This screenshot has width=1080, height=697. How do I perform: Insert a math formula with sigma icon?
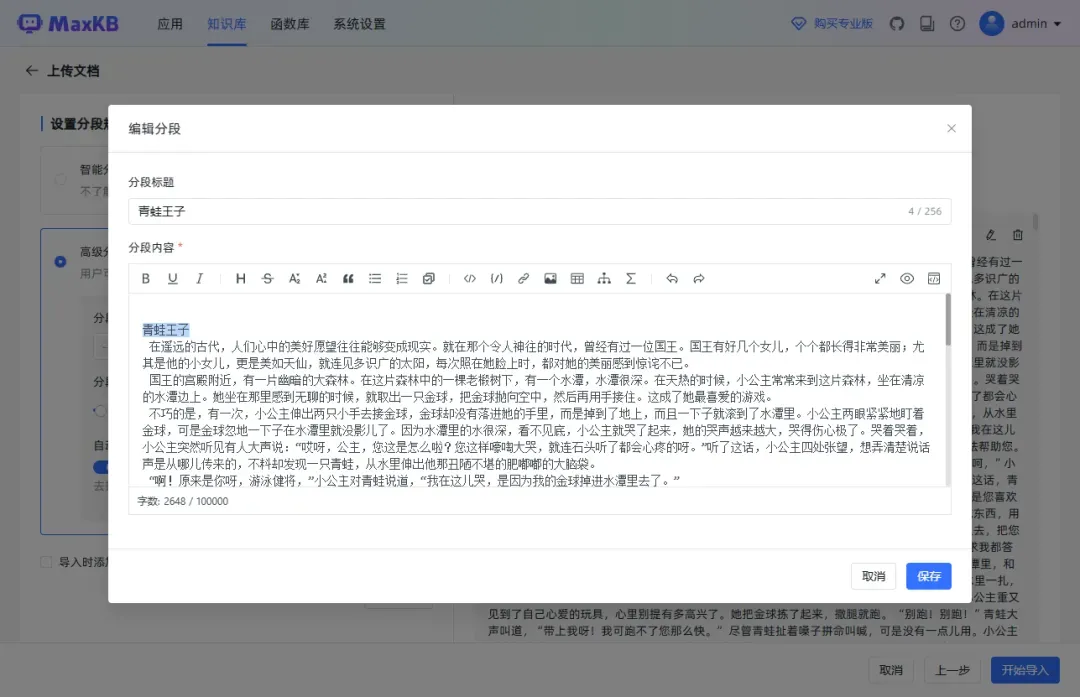coord(631,278)
